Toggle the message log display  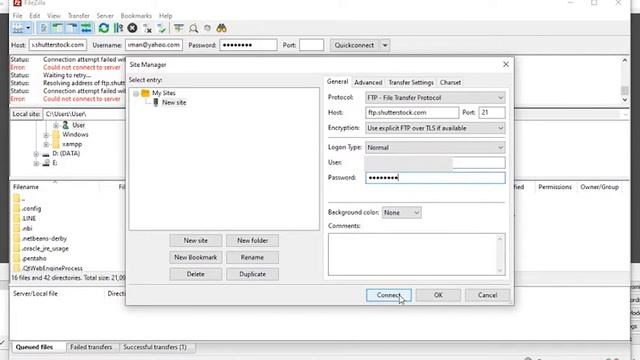[x=43, y=28]
